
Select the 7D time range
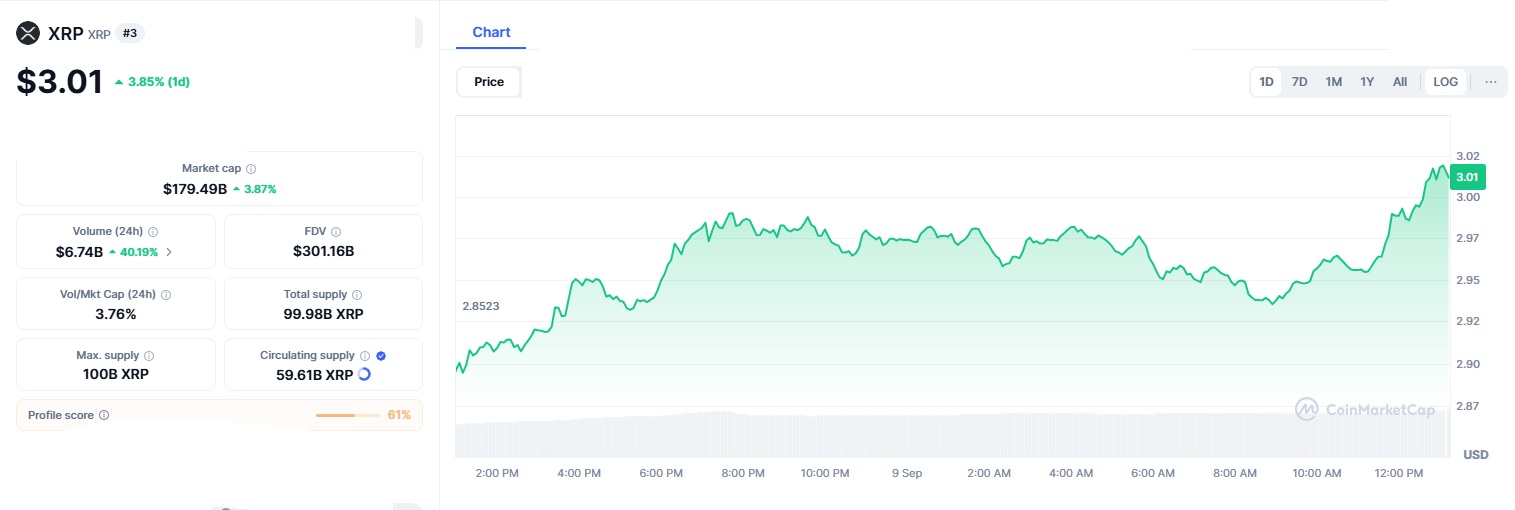[1299, 82]
